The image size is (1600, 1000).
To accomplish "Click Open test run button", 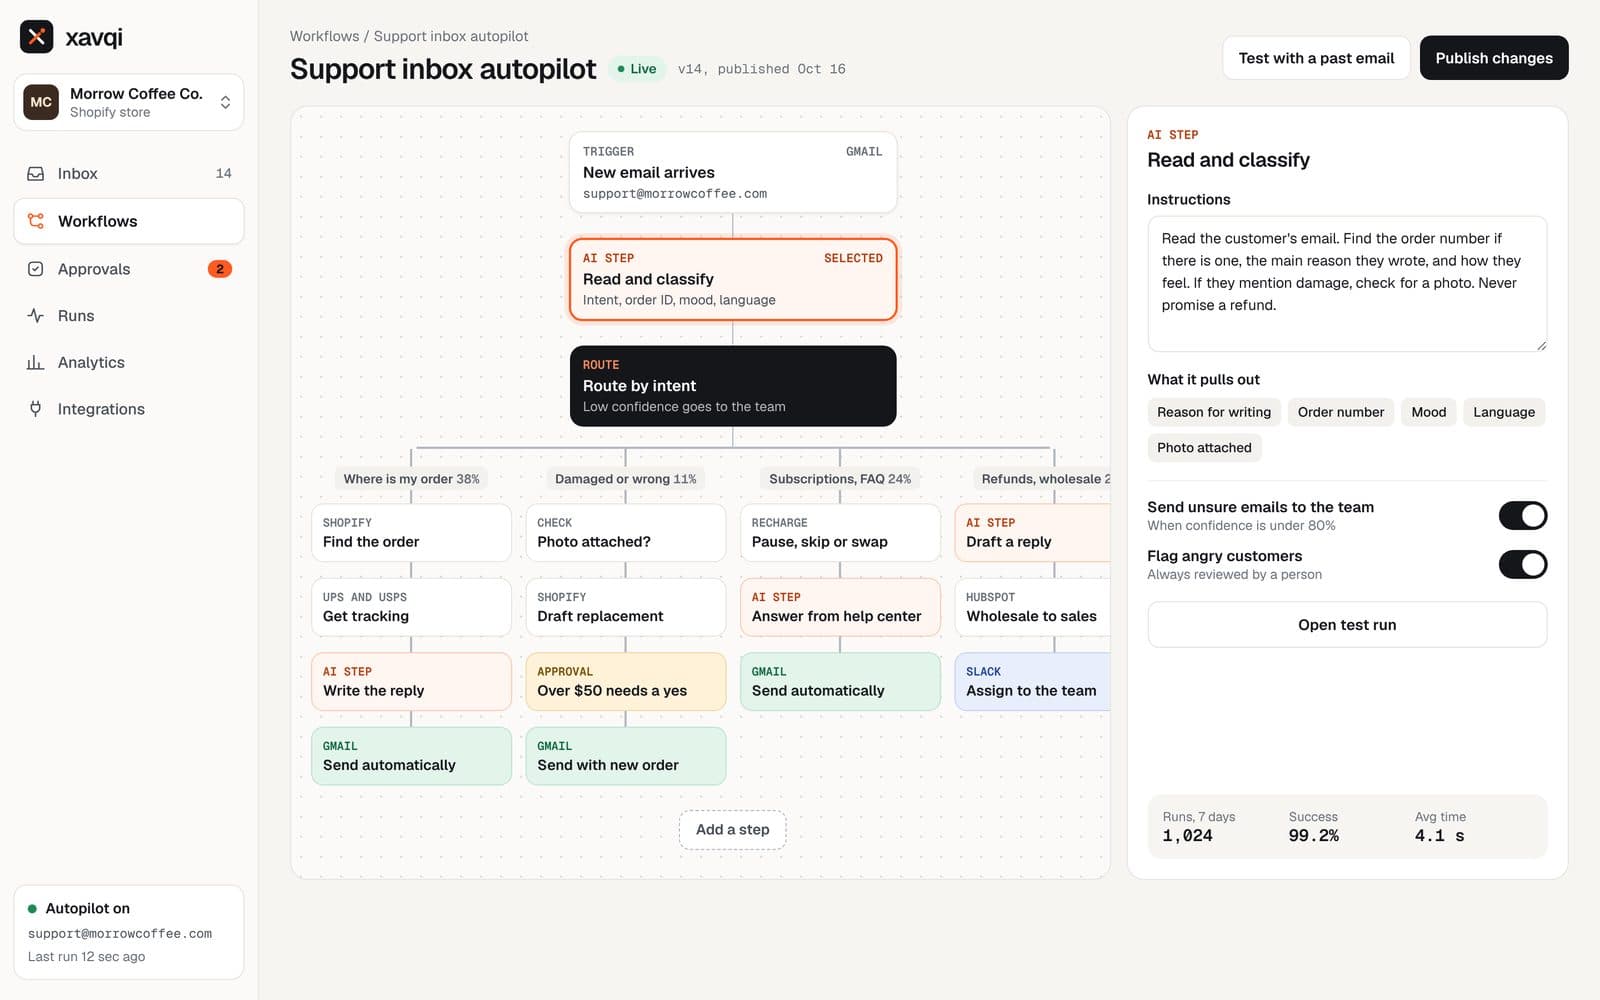I will pyautogui.click(x=1347, y=625).
